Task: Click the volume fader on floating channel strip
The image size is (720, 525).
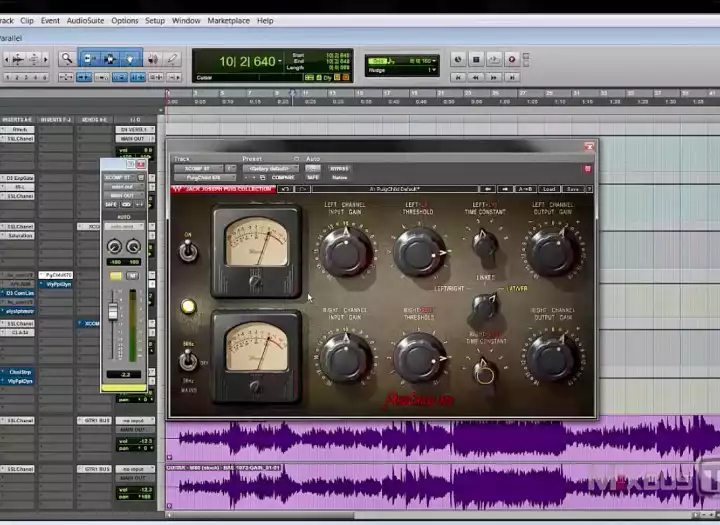Action: (112, 311)
